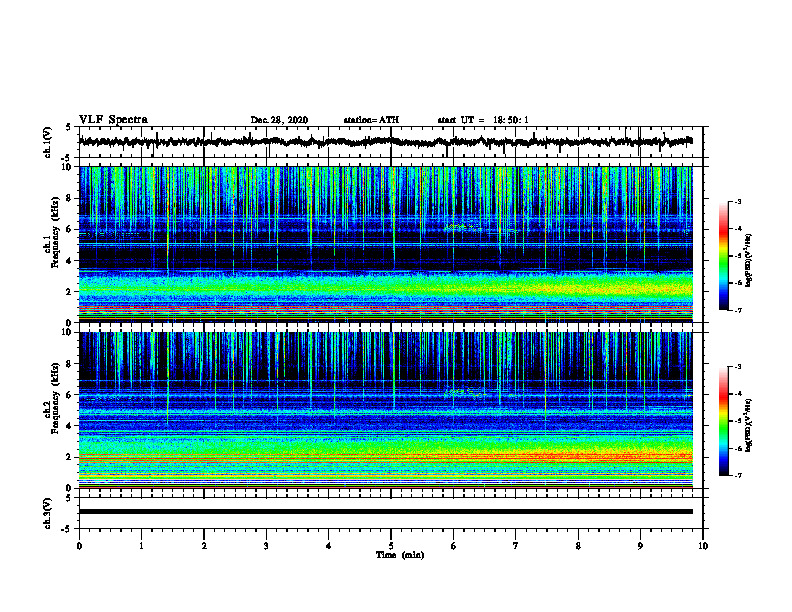
Task: Select the ch.1 "Frequency (kHz)" axis label
Action: click(55, 232)
